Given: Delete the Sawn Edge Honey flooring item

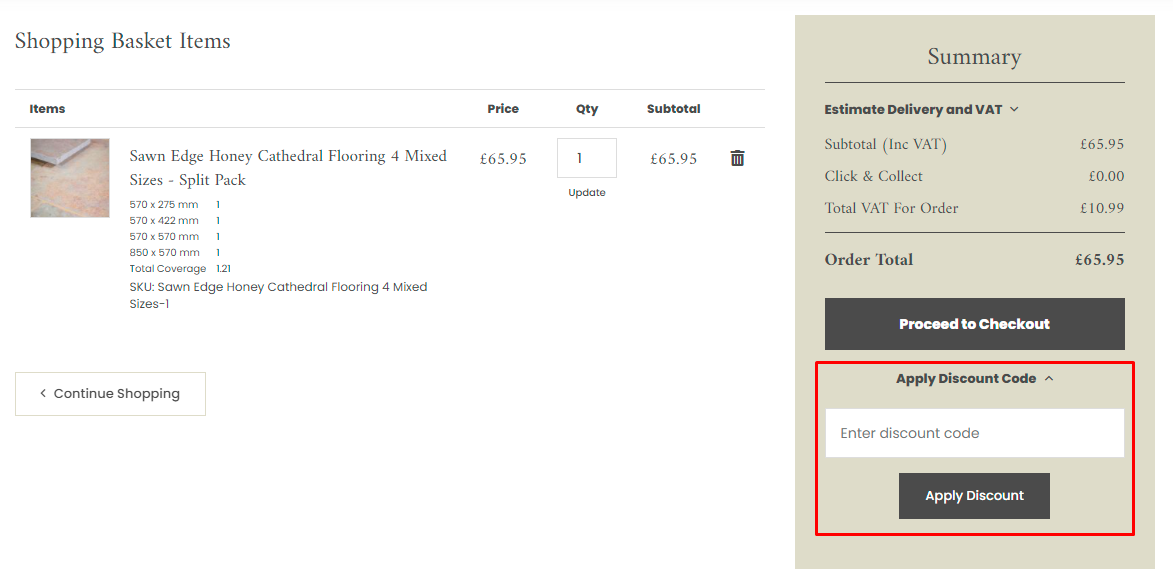Looking at the screenshot, I should pyautogui.click(x=737, y=158).
